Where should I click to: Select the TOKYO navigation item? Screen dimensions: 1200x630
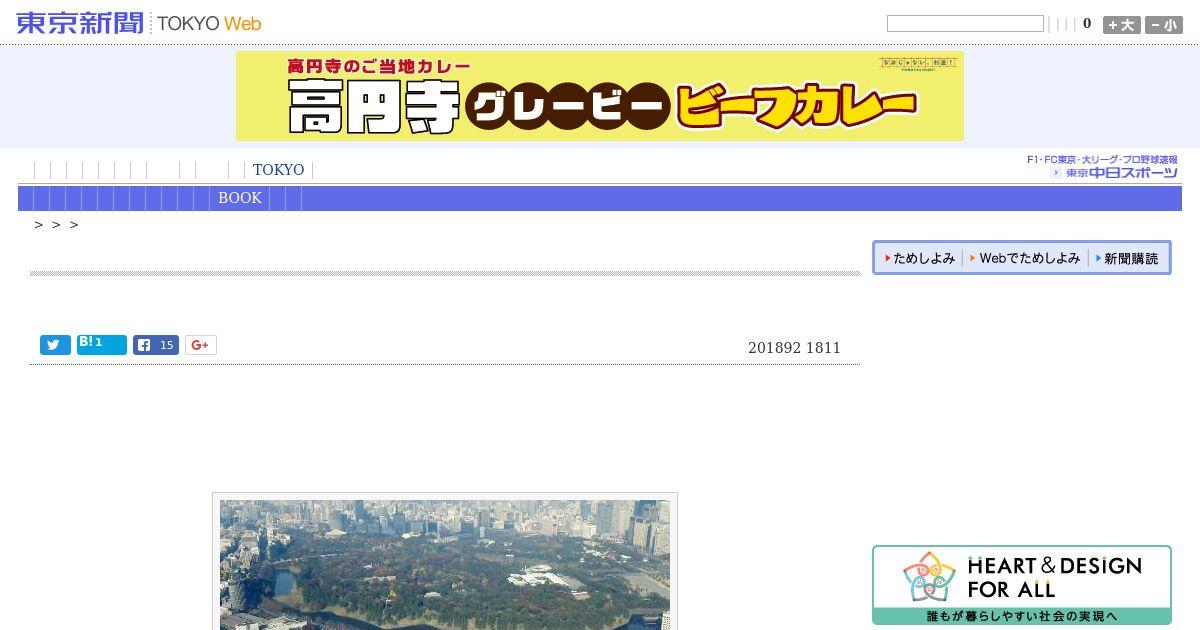[x=278, y=170]
